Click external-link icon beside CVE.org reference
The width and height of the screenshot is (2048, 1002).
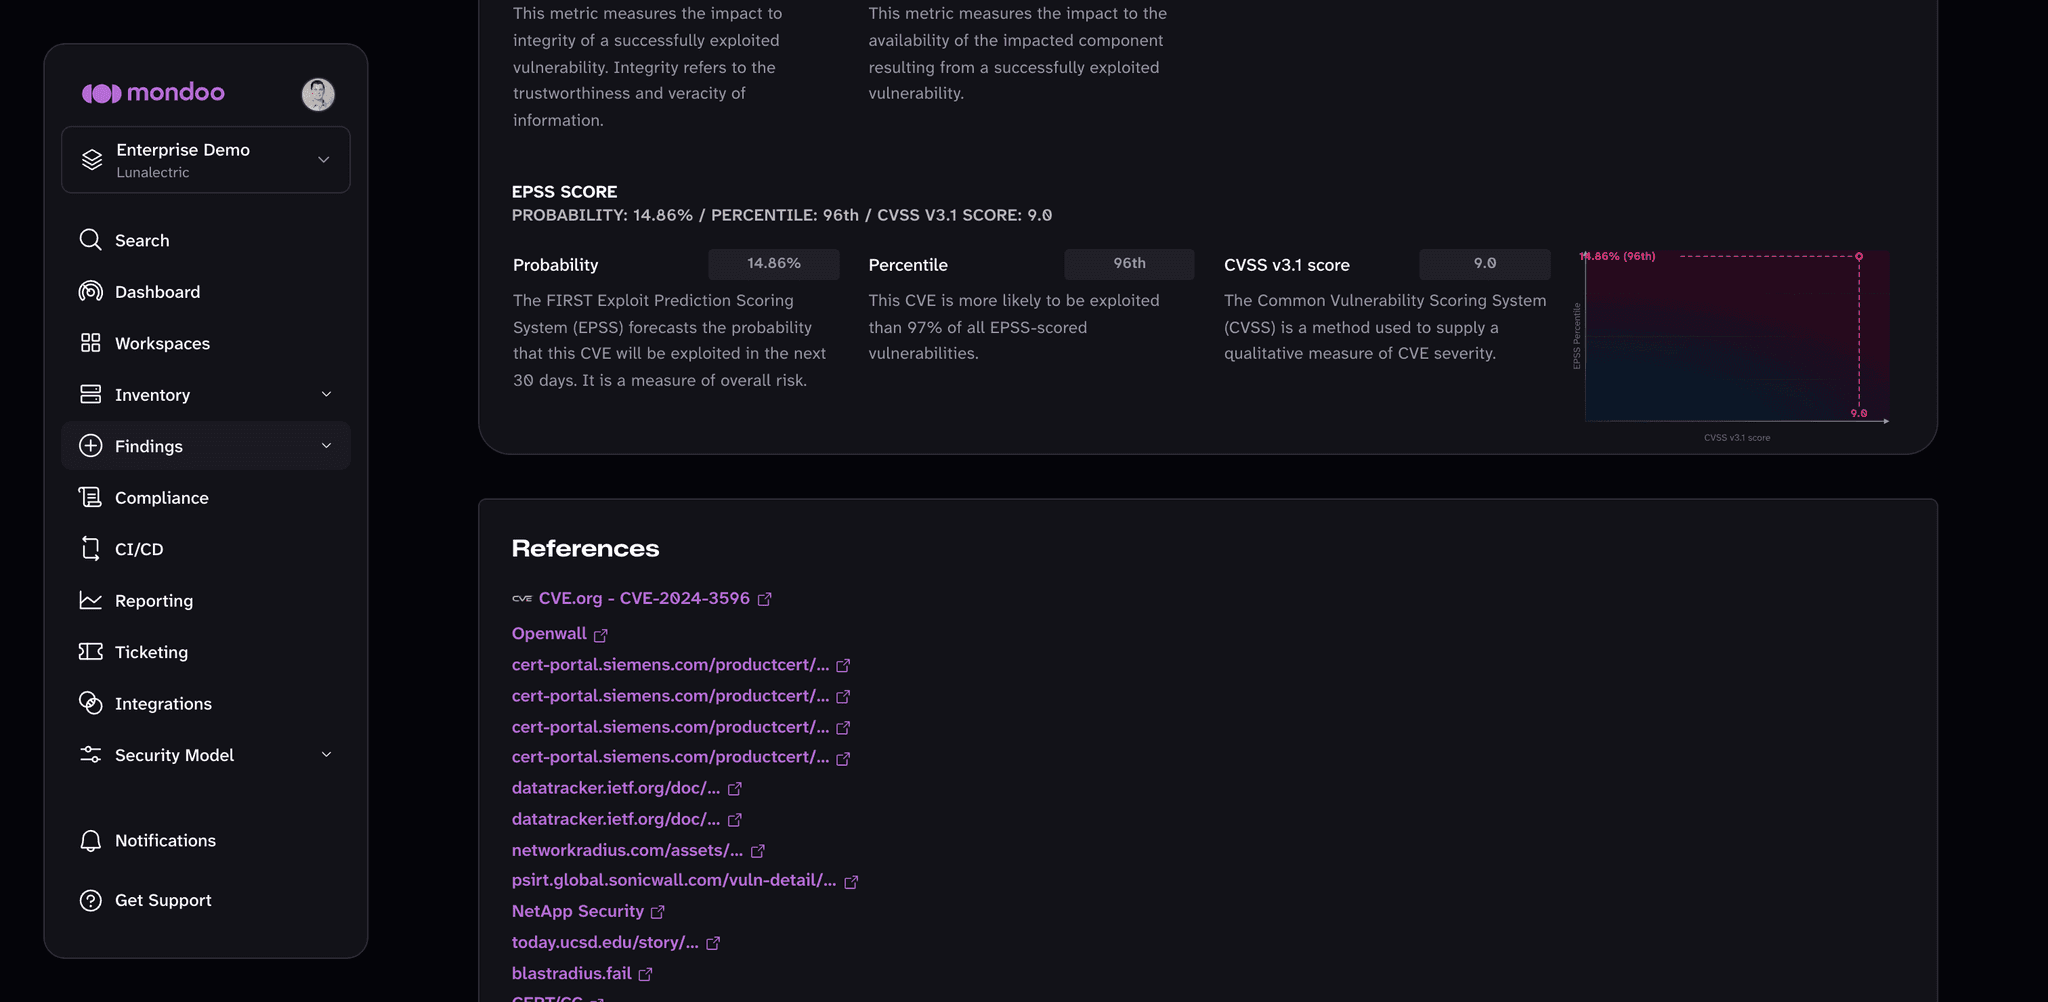tap(764, 599)
